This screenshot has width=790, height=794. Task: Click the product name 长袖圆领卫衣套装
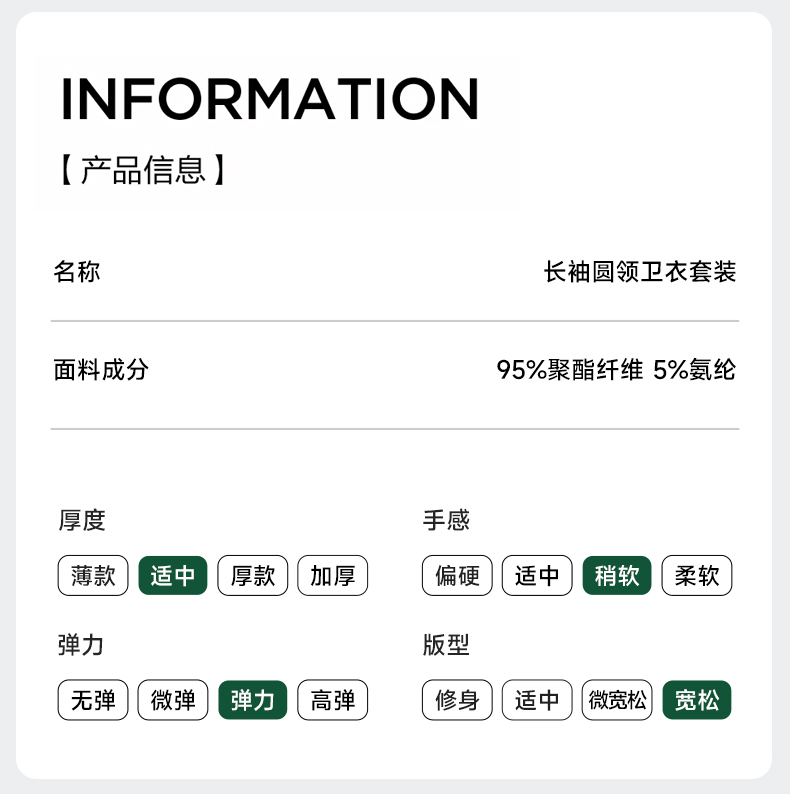640,271
